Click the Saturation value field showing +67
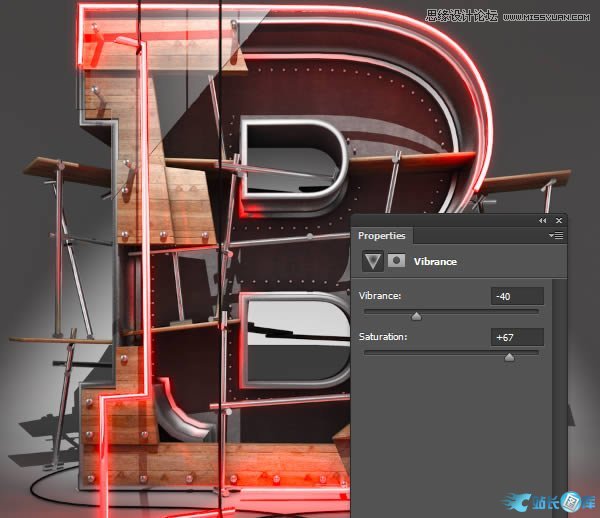The width and height of the screenshot is (600, 518). [x=517, y=338]
